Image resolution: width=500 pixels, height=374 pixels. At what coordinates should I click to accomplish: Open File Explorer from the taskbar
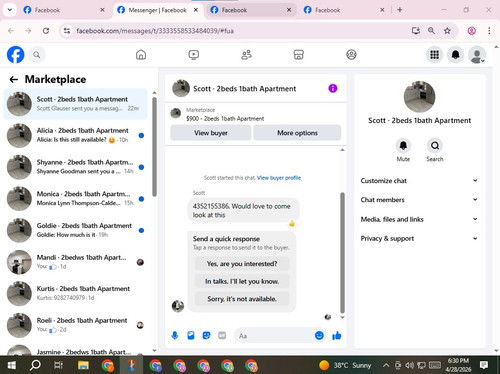click(83, 365)
